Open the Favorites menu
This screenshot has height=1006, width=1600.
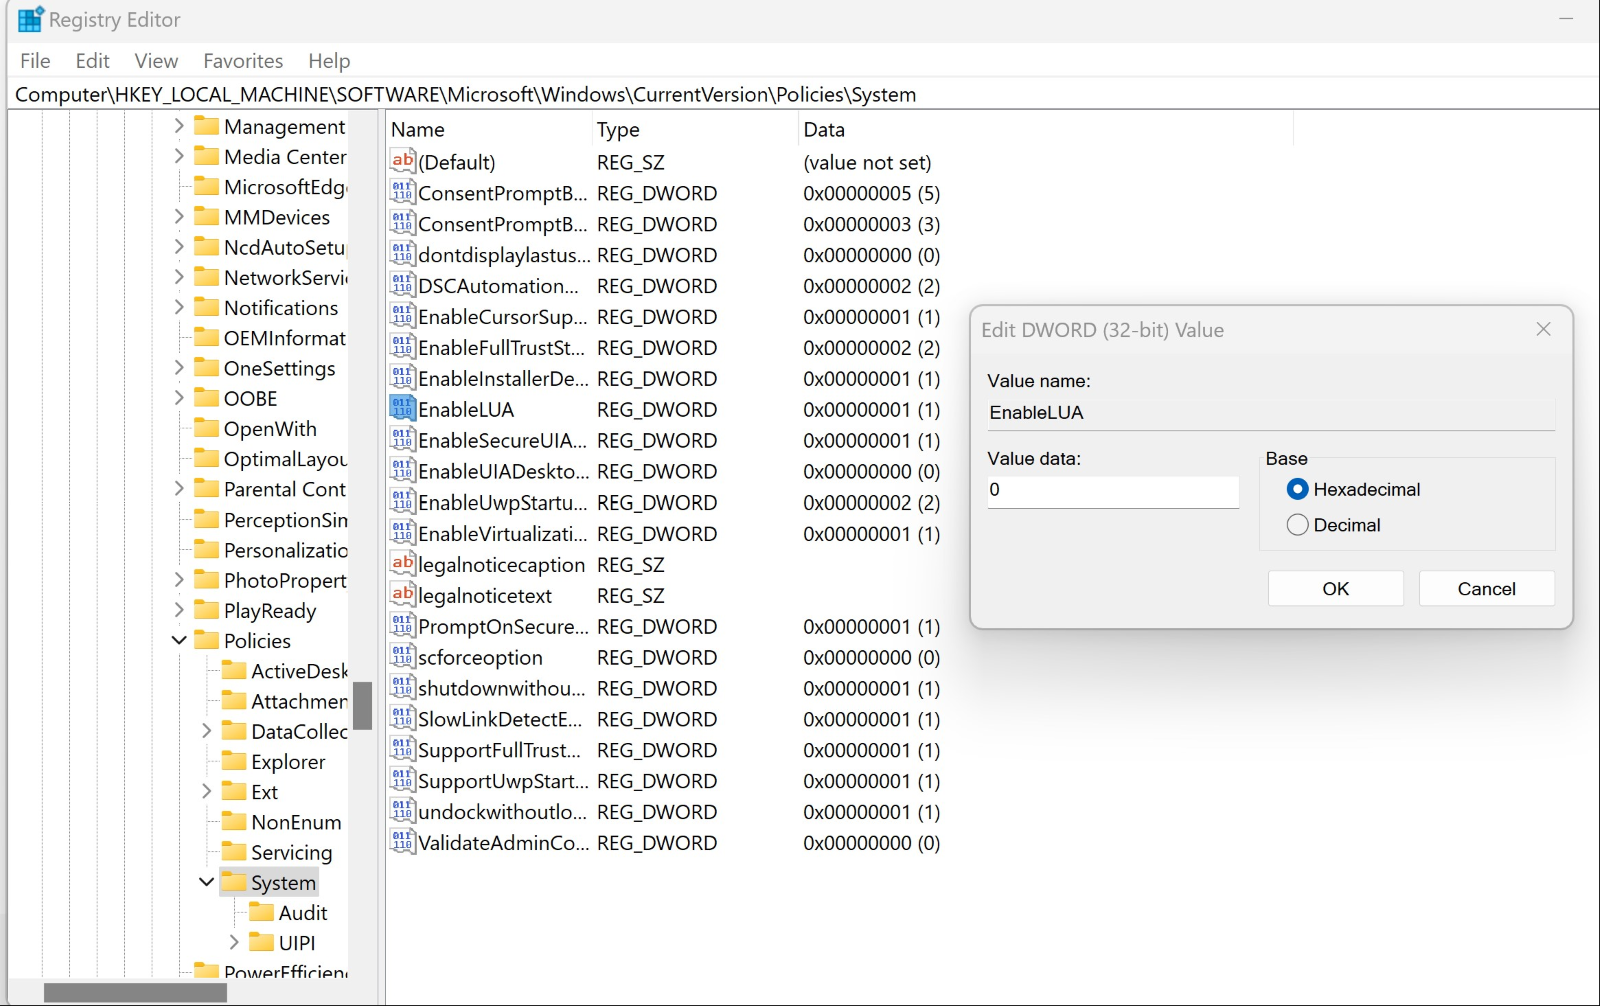tap(242, 61)
